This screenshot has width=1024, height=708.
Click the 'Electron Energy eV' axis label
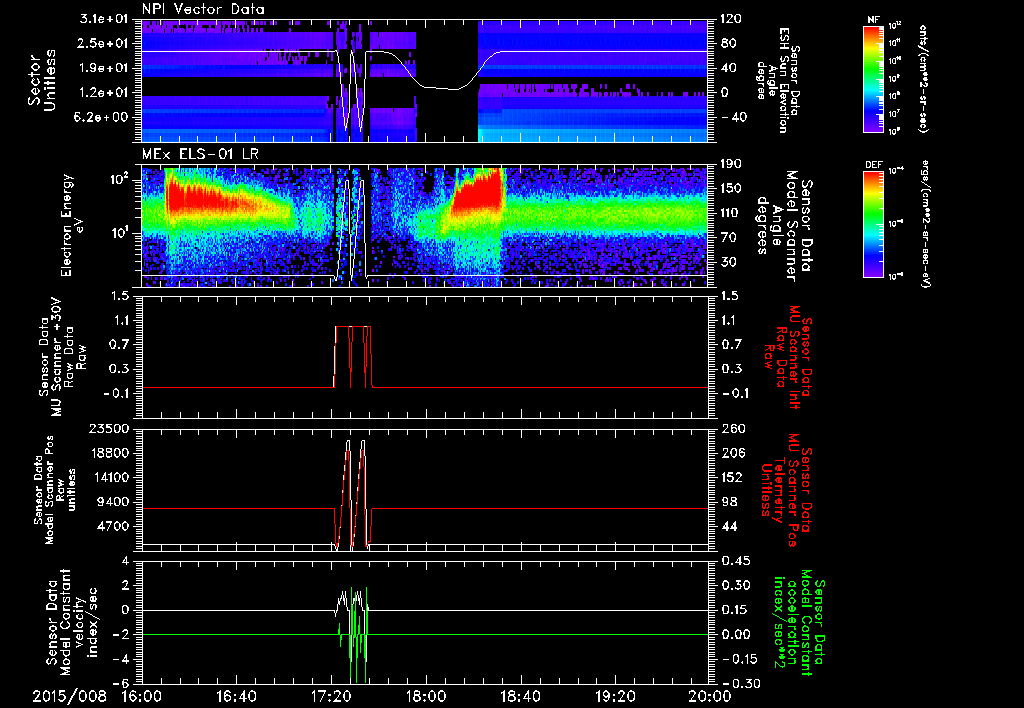(x=75, y=225)
